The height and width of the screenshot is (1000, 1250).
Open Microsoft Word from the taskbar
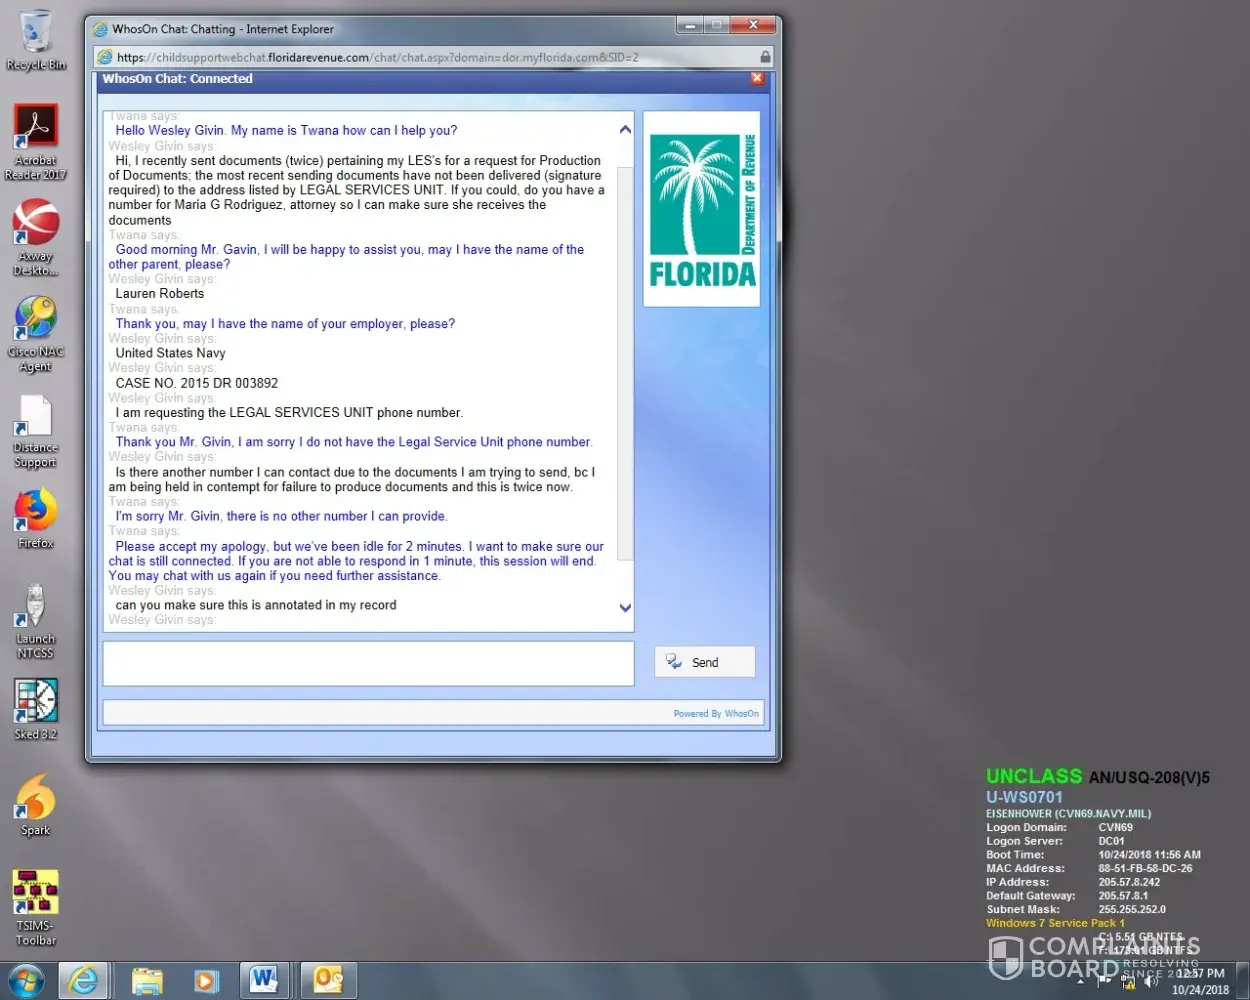pyautogui.click(x=265, y=980)
